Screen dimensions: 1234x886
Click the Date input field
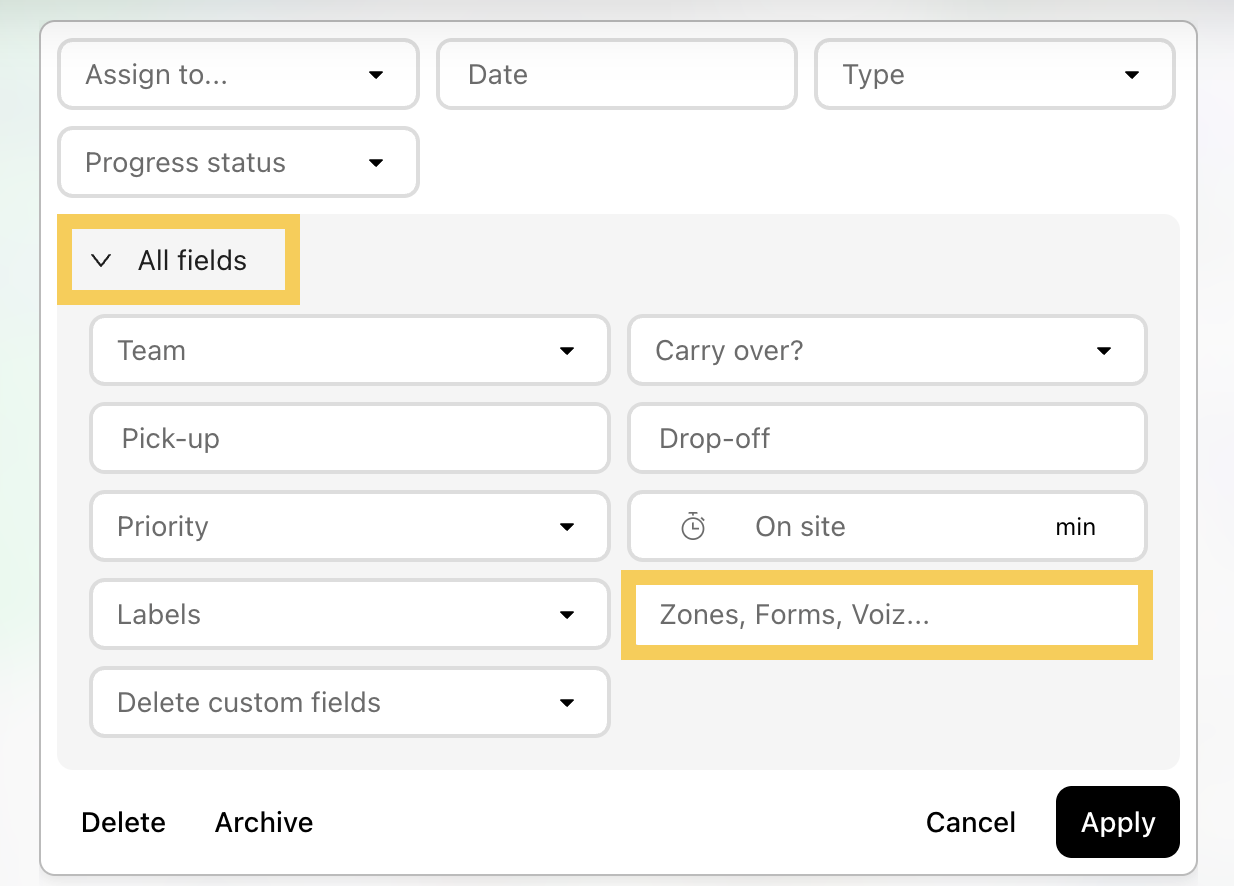pyautogui.click(x=617, y=74)
